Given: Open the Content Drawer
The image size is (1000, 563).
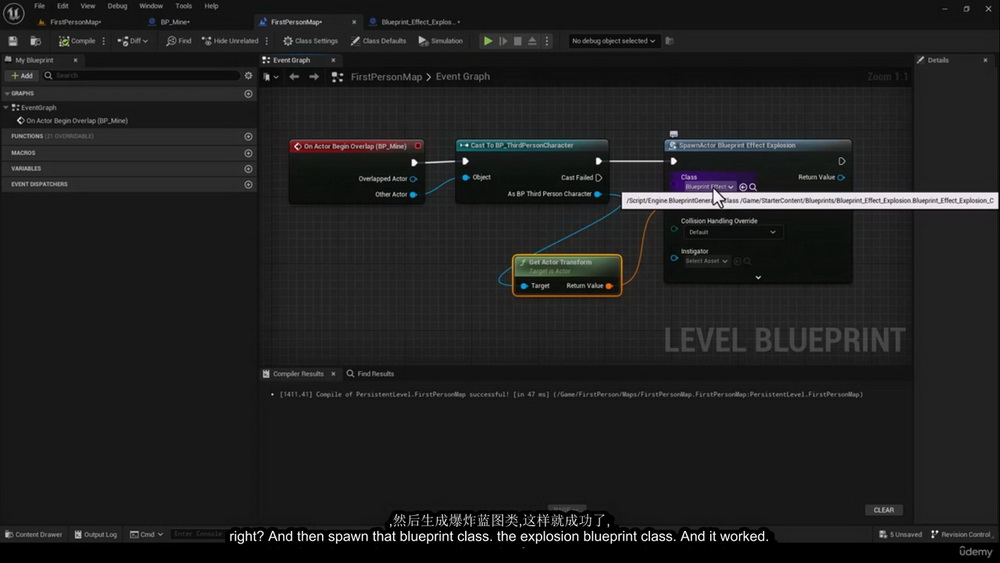Looking at the screenshot, I should (x=34, y=534).
